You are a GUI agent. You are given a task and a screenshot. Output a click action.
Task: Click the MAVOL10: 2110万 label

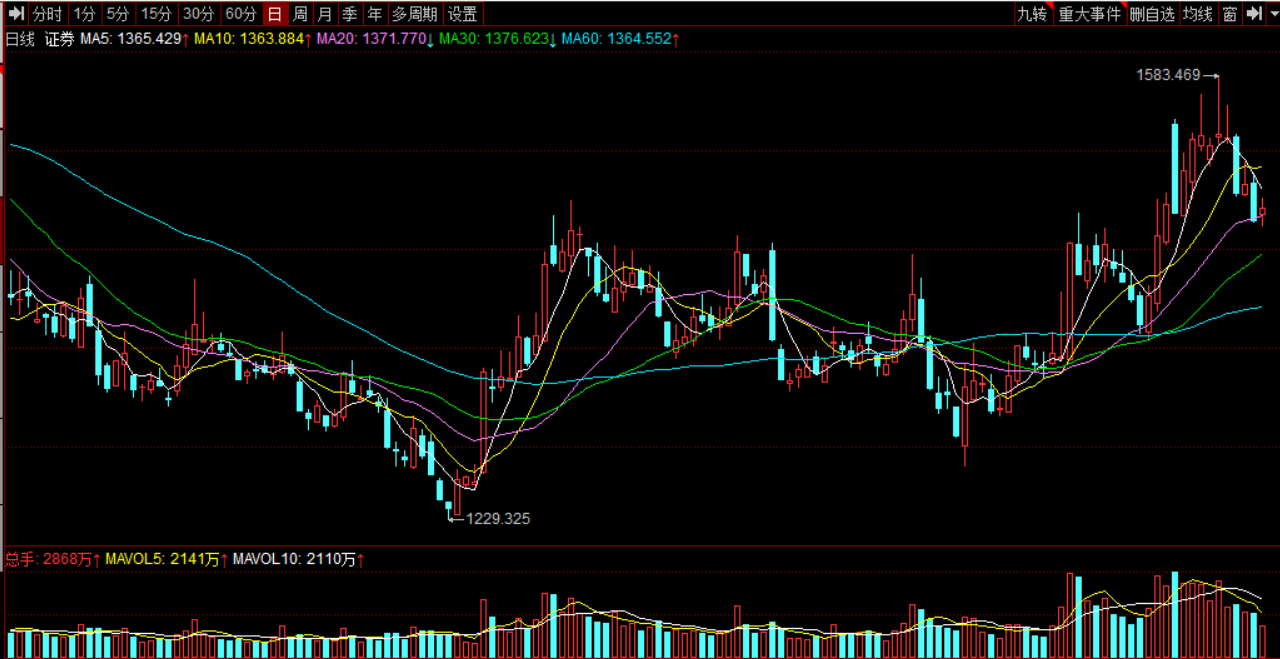point(299,559)
